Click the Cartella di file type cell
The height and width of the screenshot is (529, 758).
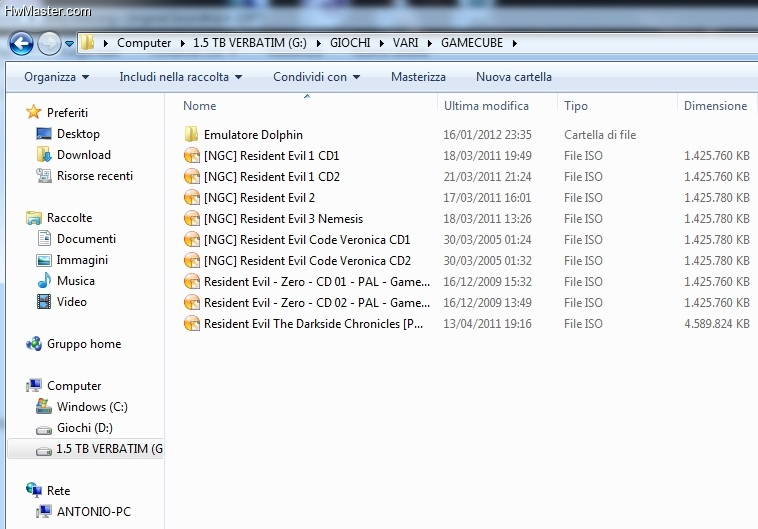click(600, 134)
